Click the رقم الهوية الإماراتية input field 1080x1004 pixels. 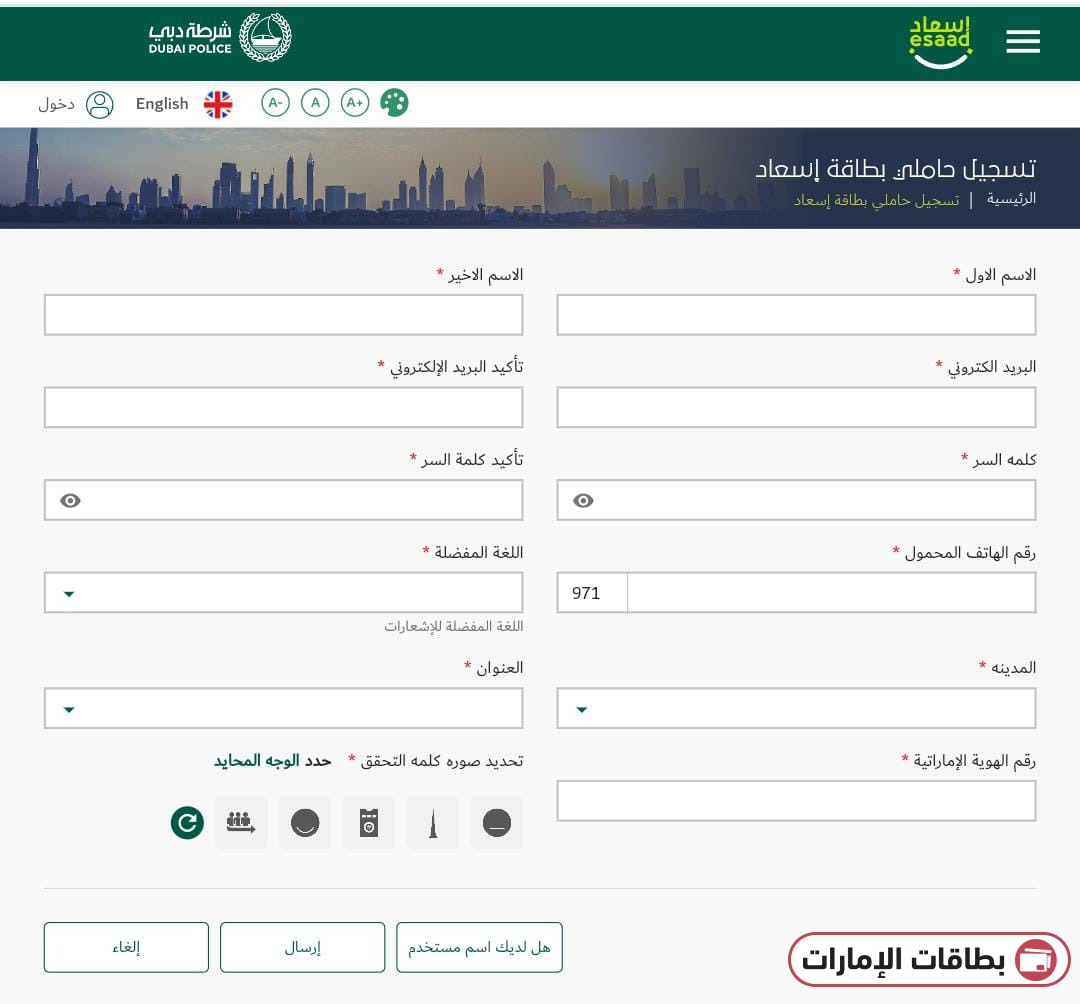tap(795, 800)
